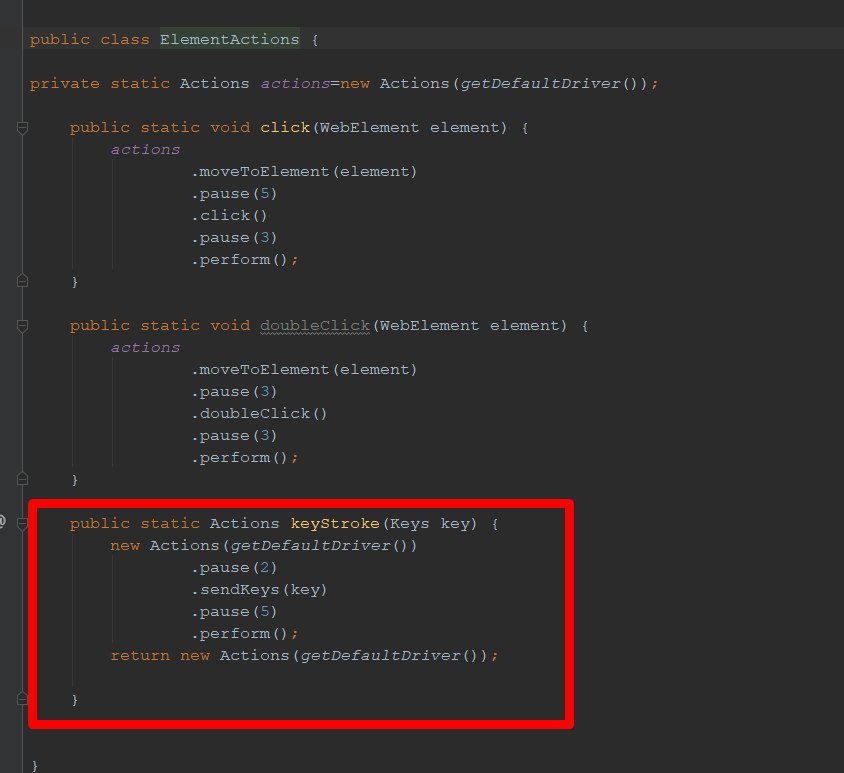This screenshot has height=773, width=844.
Task: Click the 'return' keyword
Action: click(140, 656)
